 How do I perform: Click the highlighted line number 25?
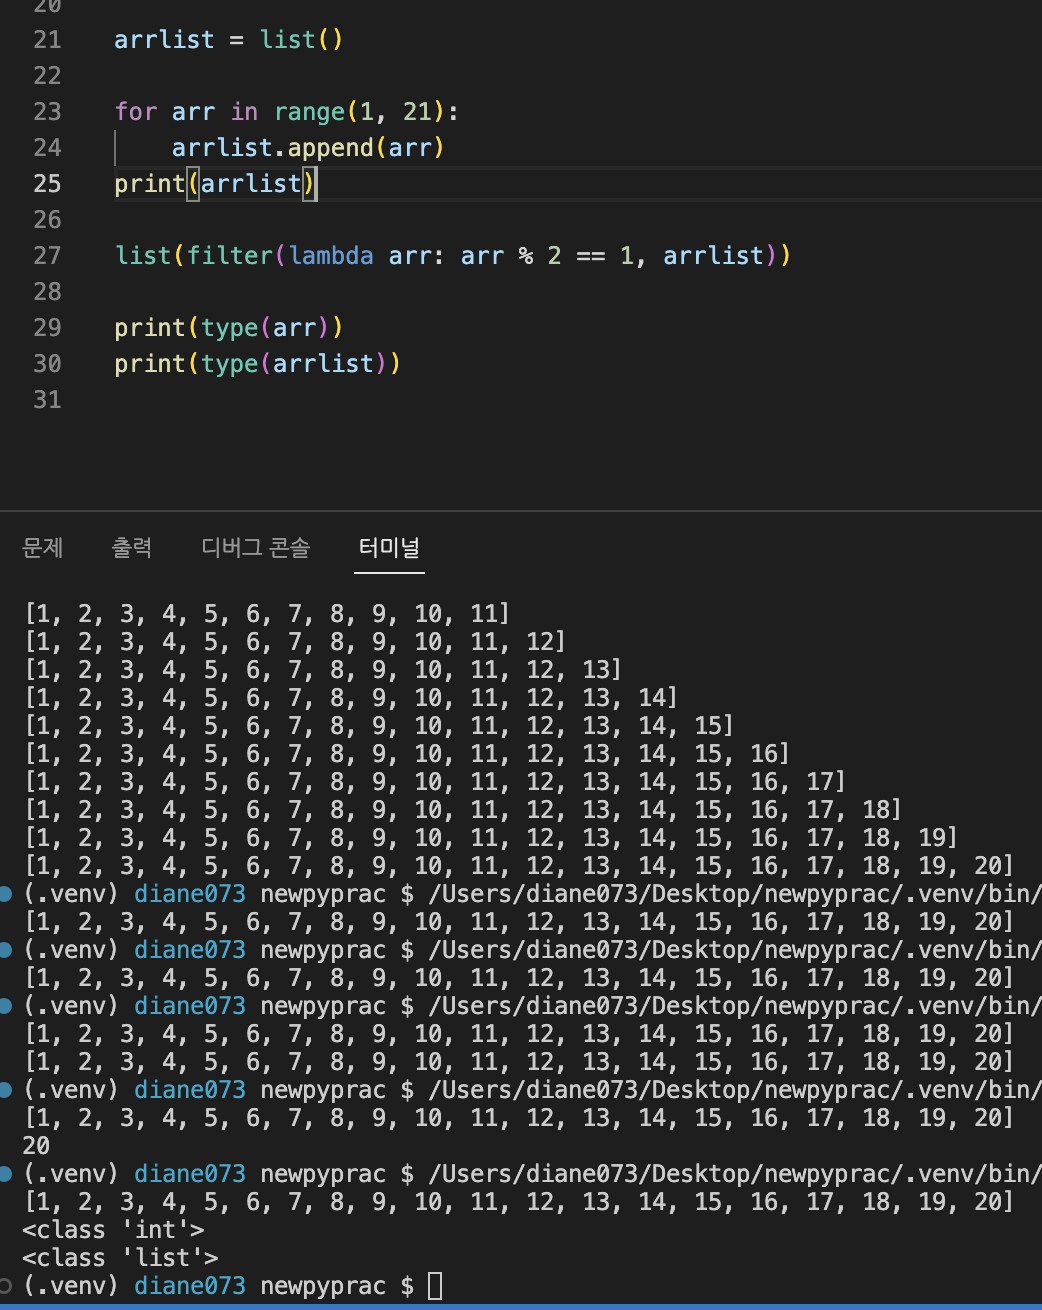click(47, 184)
